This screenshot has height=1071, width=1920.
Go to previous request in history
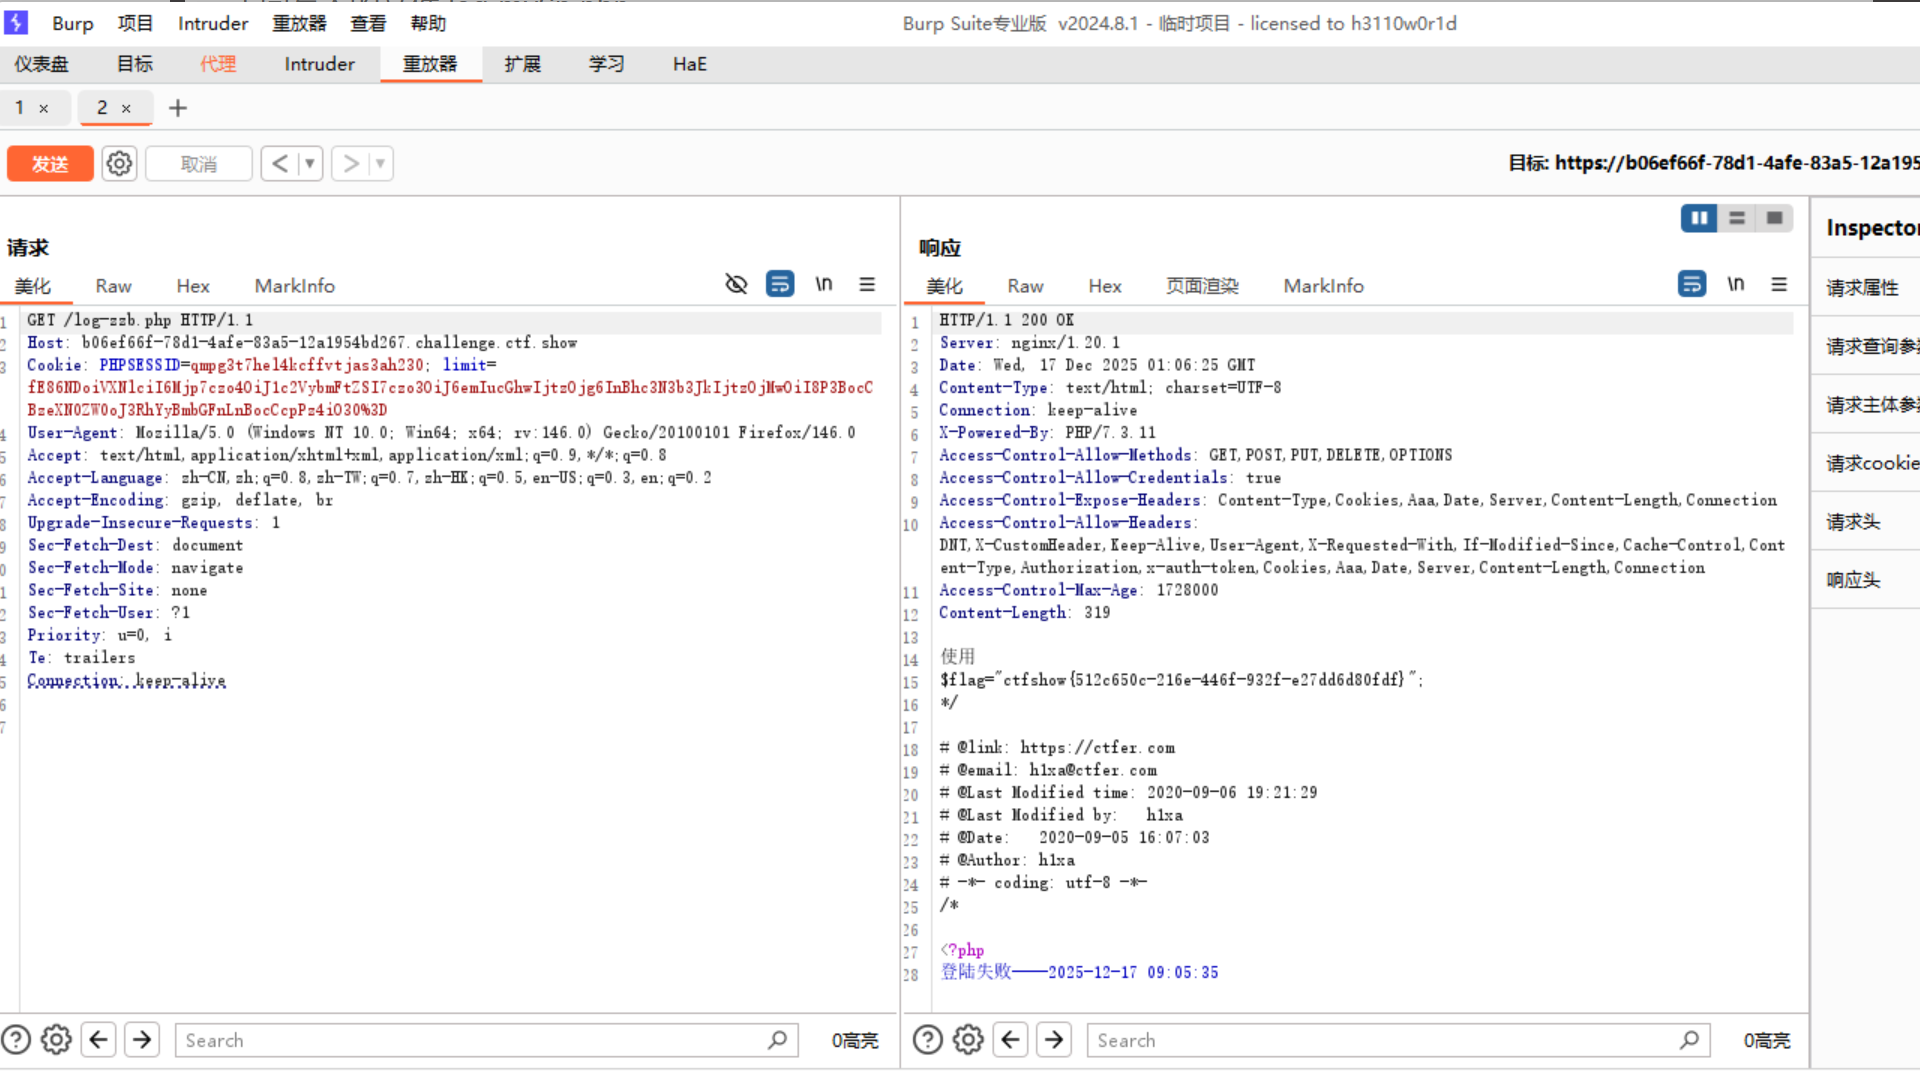(x=280, y=163)
